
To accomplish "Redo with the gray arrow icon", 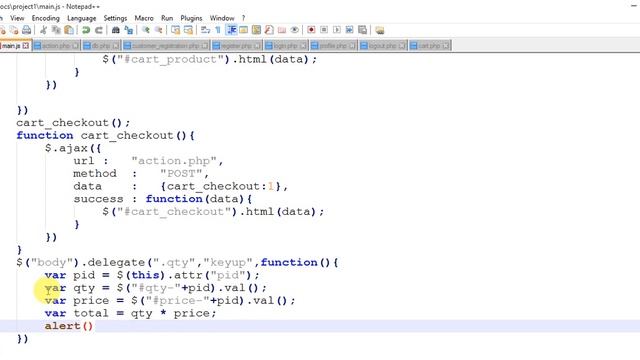I will [99, 30].
